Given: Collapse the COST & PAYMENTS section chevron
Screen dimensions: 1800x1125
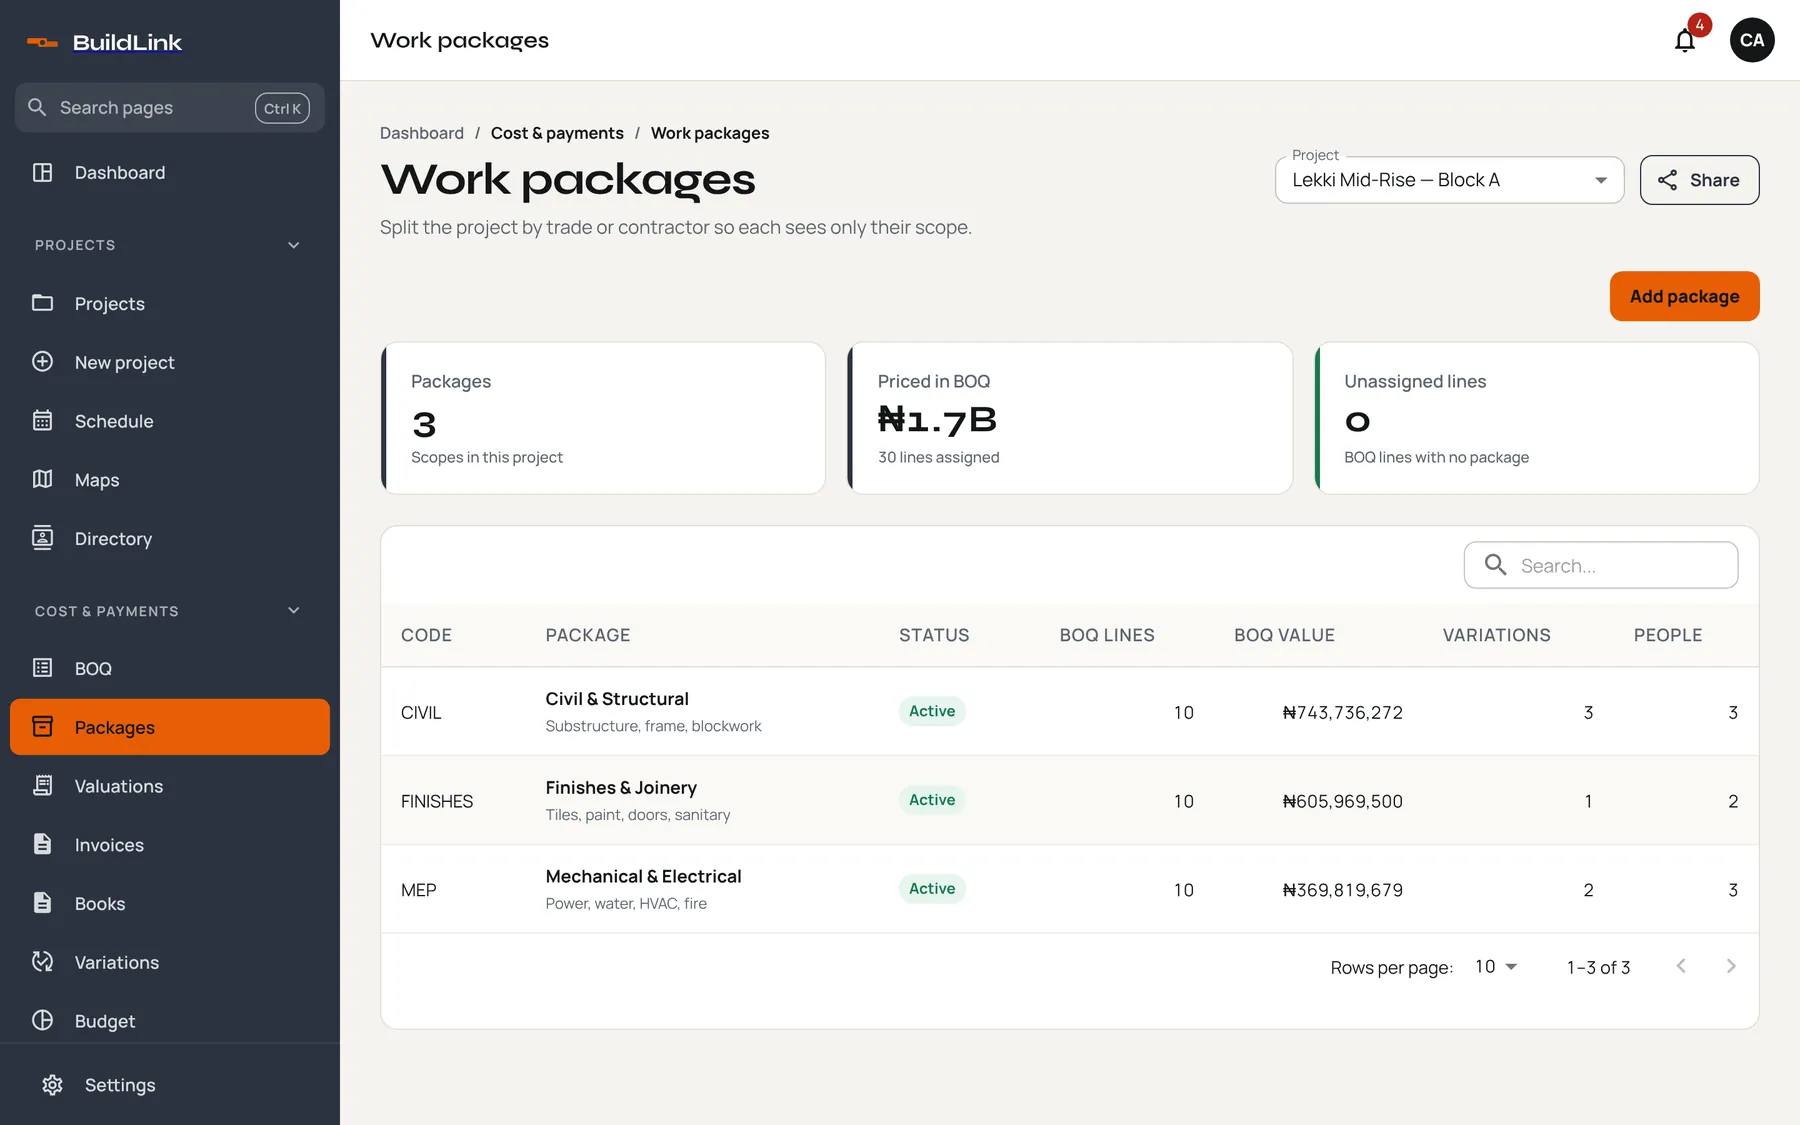Looking at the screenshot, I should (x=294, y=611).
